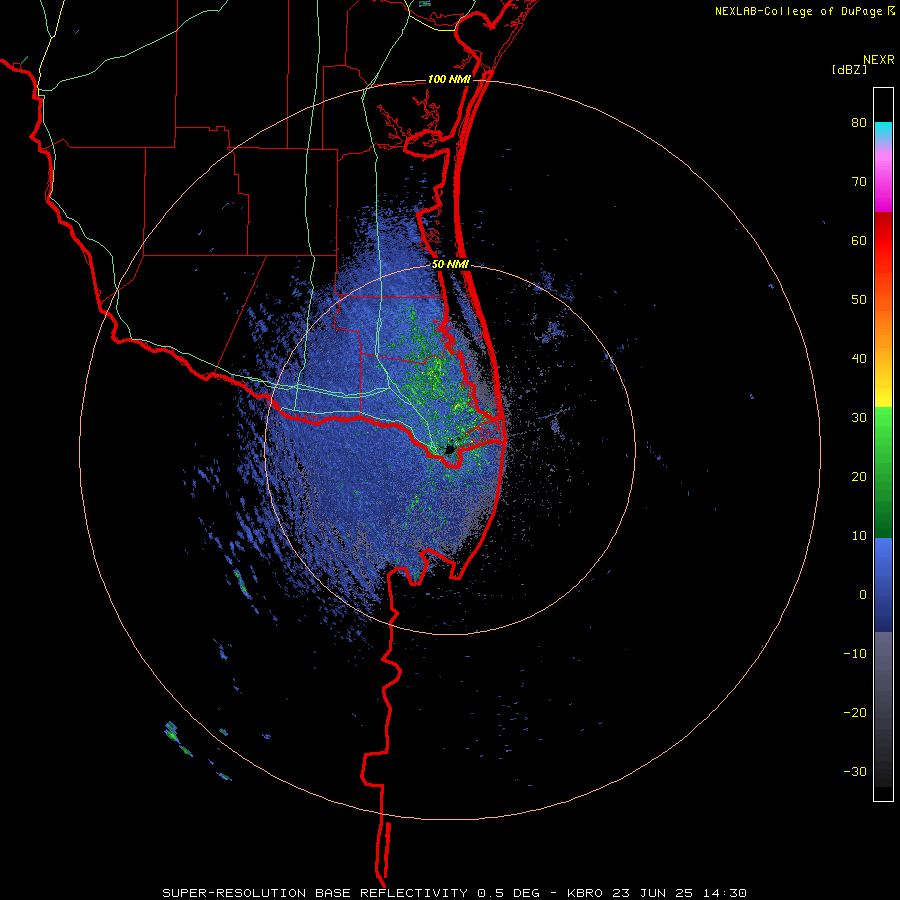900x900 pixels.
Task: Click the dBZ reflectivity color bar
Action: point(883,444)
